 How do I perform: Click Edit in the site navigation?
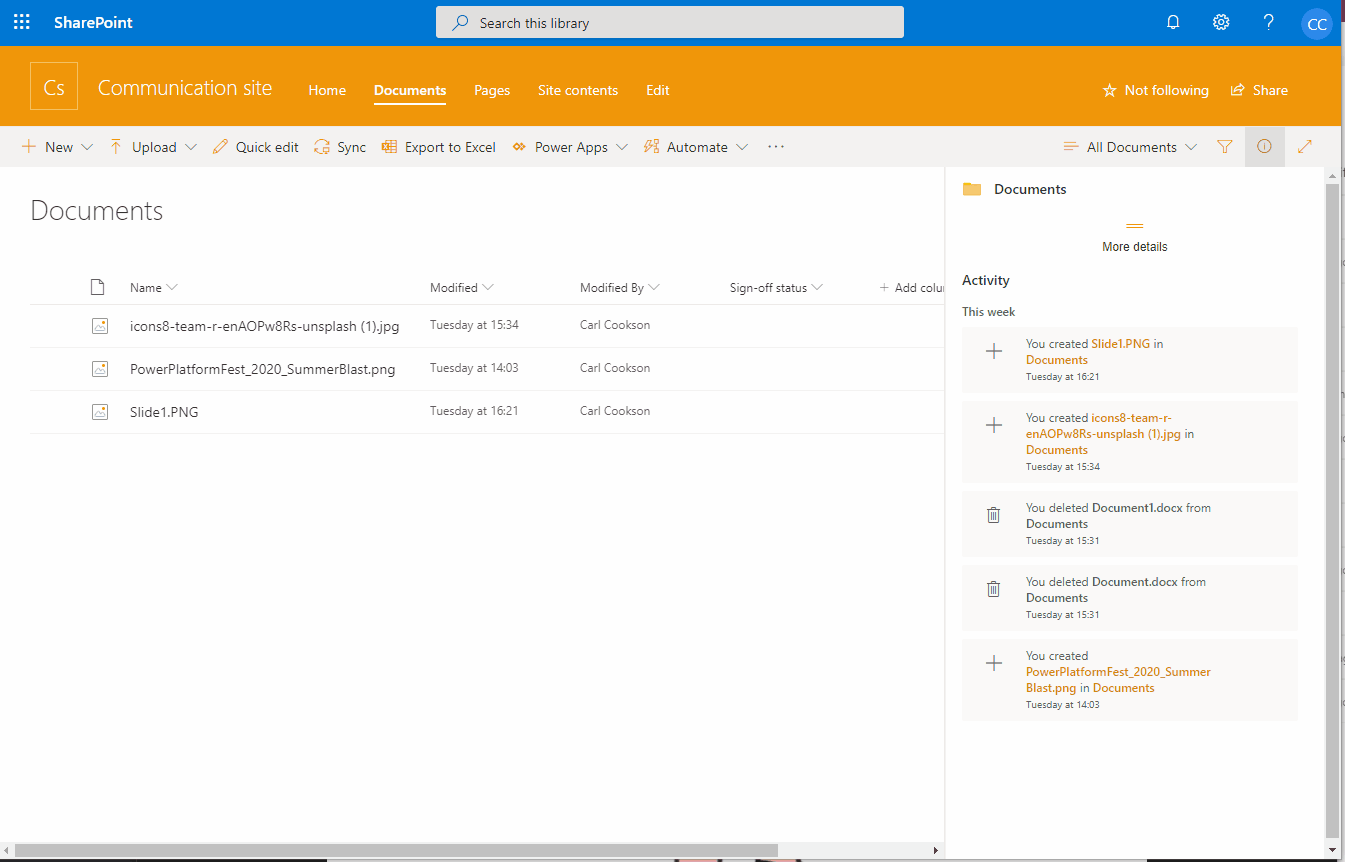click(x=658, y=90)
